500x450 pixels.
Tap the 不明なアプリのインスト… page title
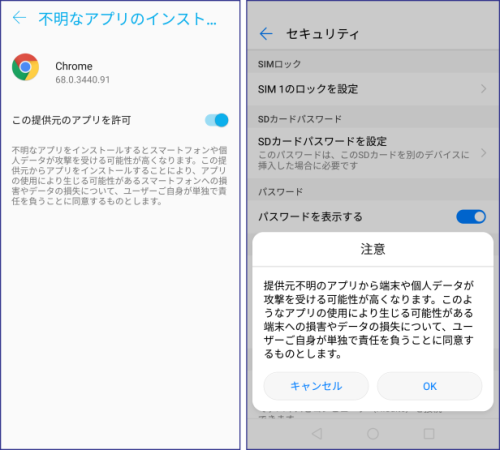tap(128, 19)
